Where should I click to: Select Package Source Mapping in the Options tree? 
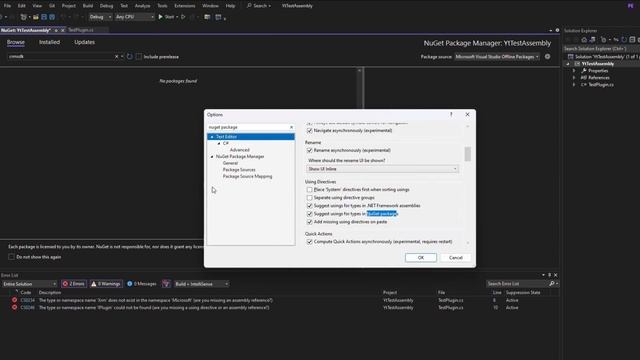(247, 176)
